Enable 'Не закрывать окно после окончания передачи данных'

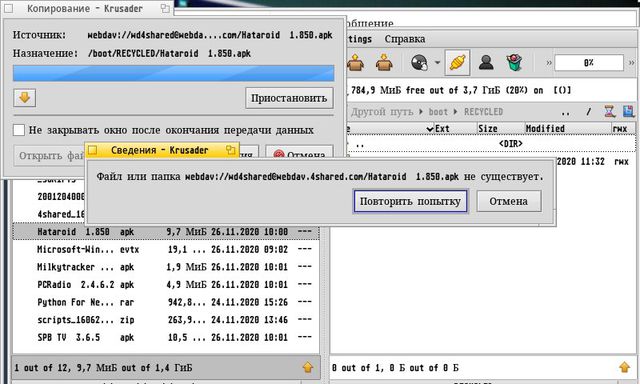(x=19, y=130)
